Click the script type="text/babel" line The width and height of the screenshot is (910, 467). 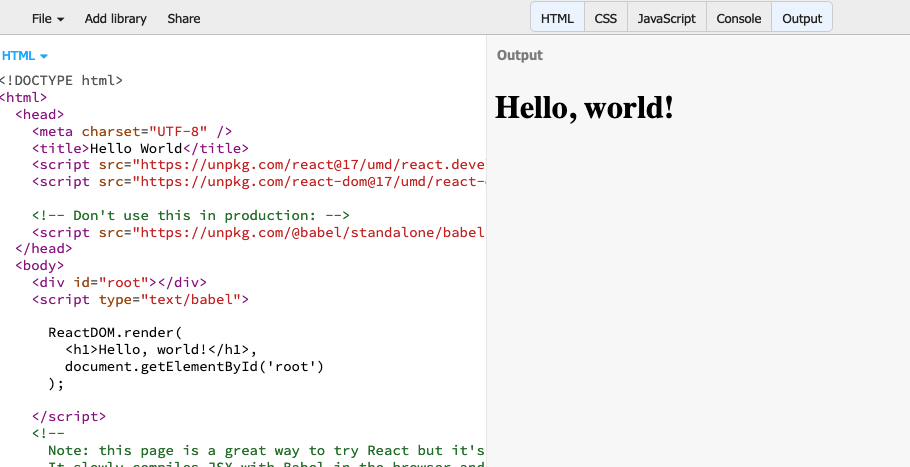point(140,299)
